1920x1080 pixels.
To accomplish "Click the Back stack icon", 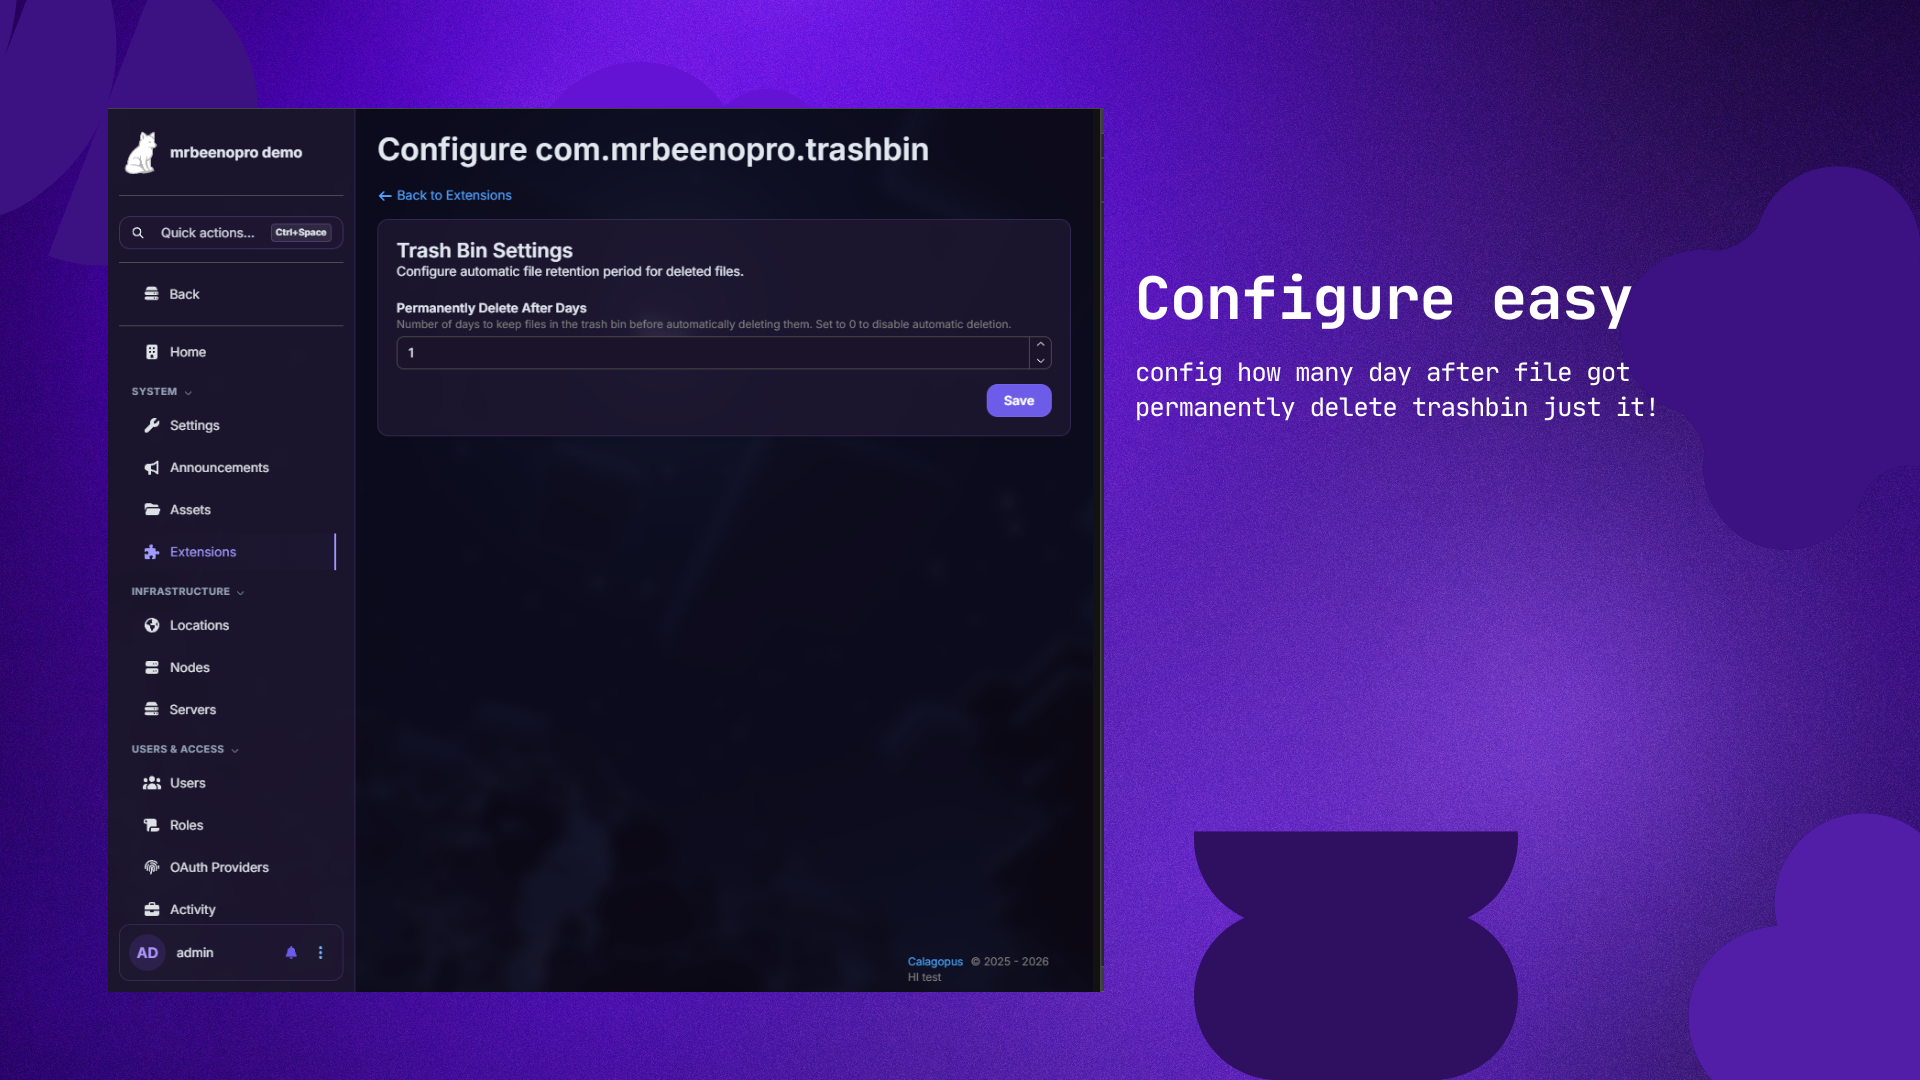I will point(152,294).
